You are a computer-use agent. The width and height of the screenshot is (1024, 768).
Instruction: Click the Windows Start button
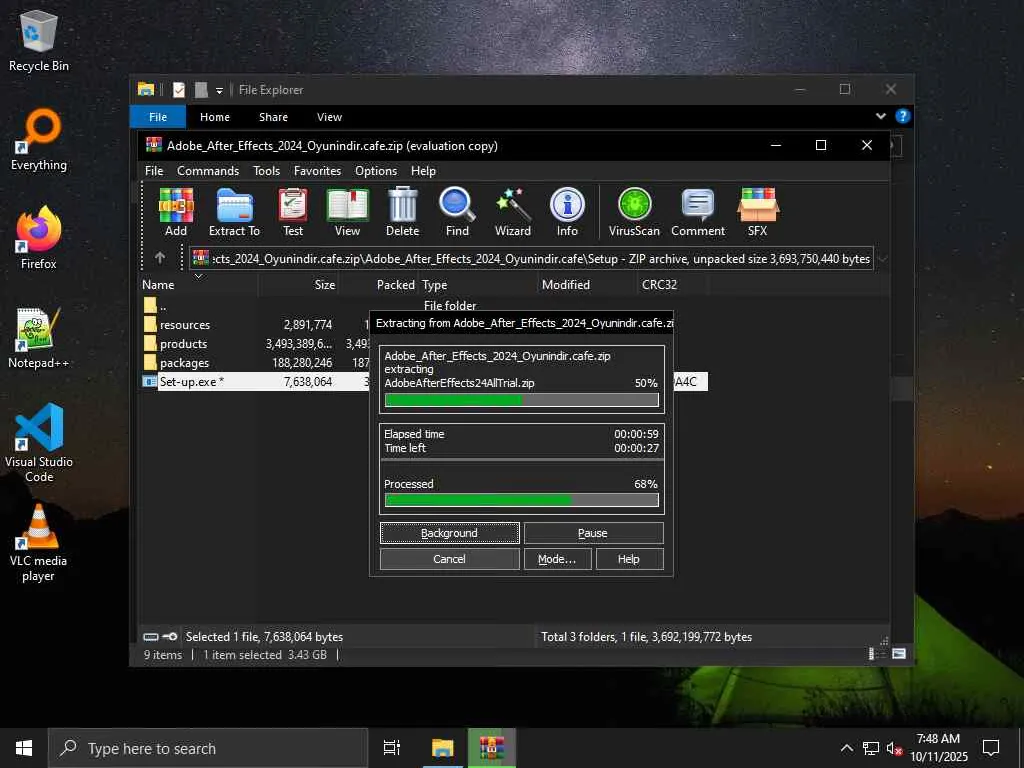pyautogui.click(x=24, y=748)
